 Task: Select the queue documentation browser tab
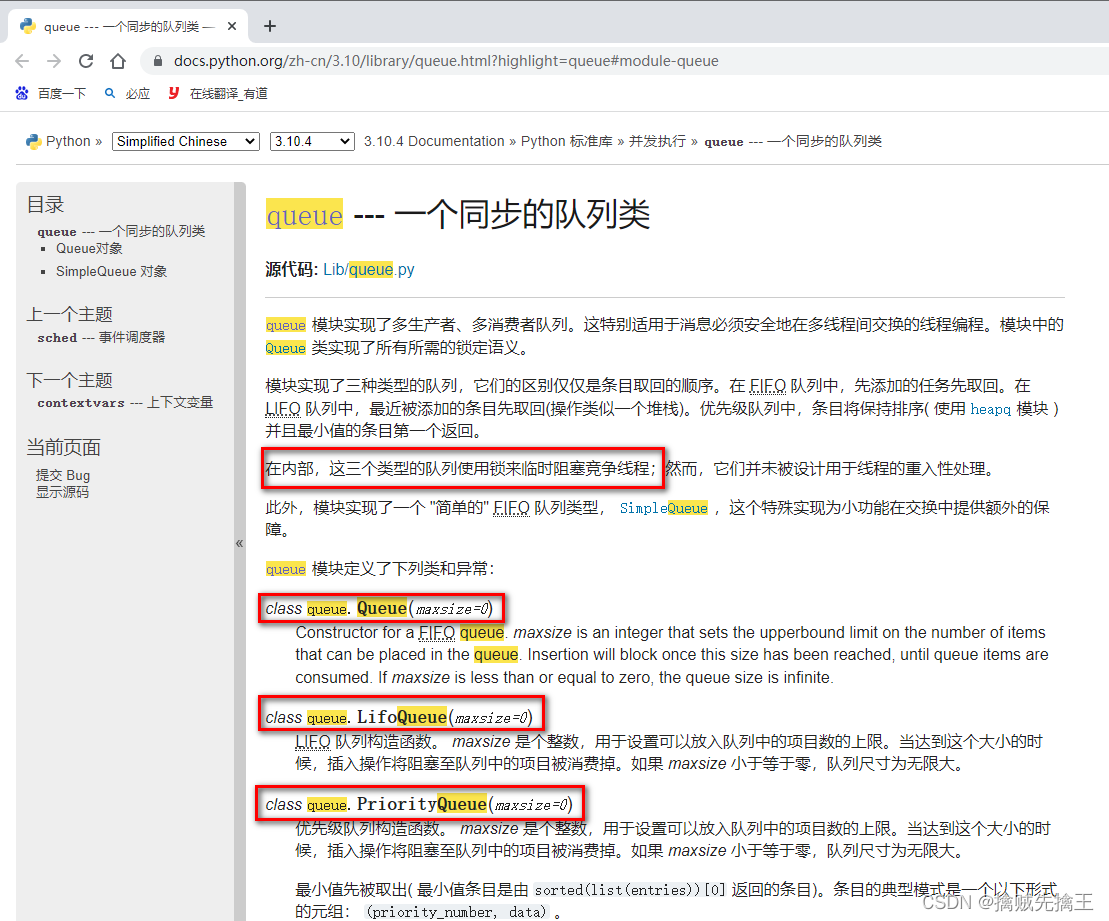click(x=128, y=26)
